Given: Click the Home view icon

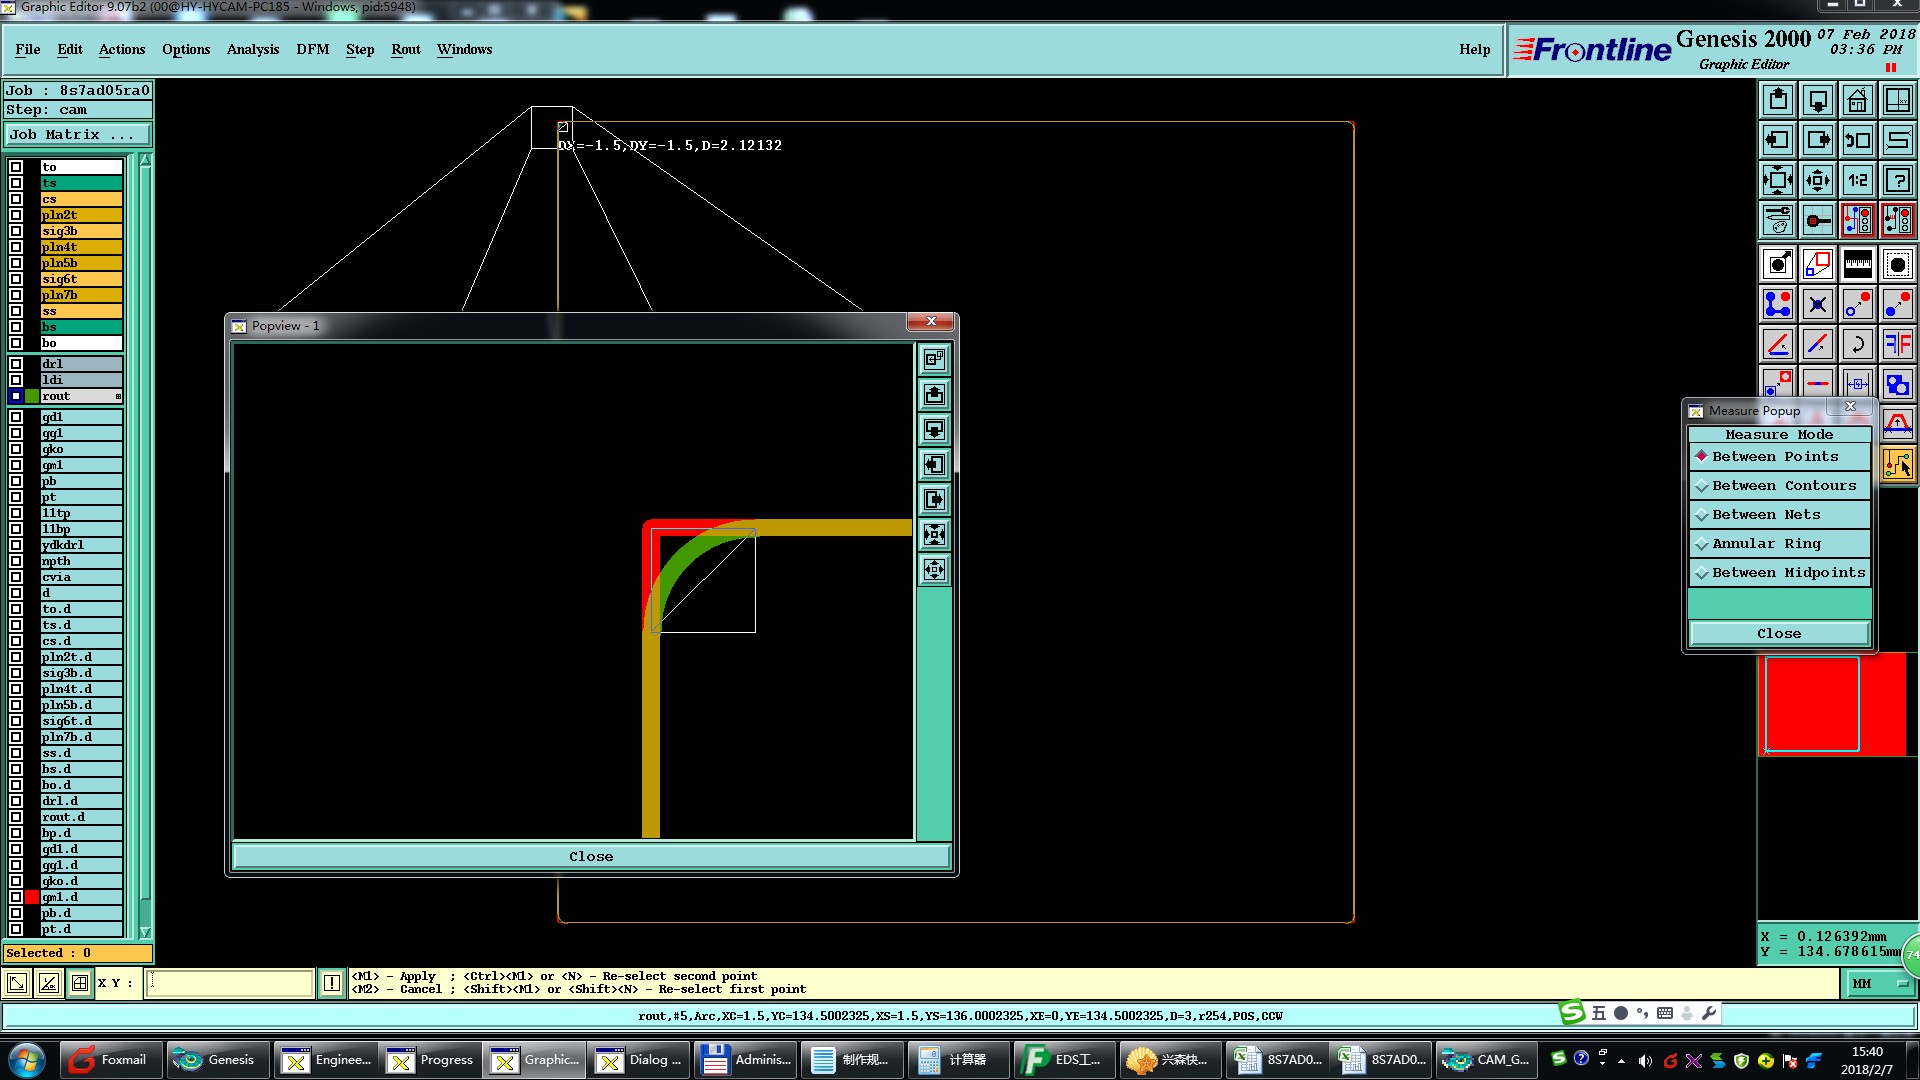Looking at the screenshot, I should click(1857, 100).
